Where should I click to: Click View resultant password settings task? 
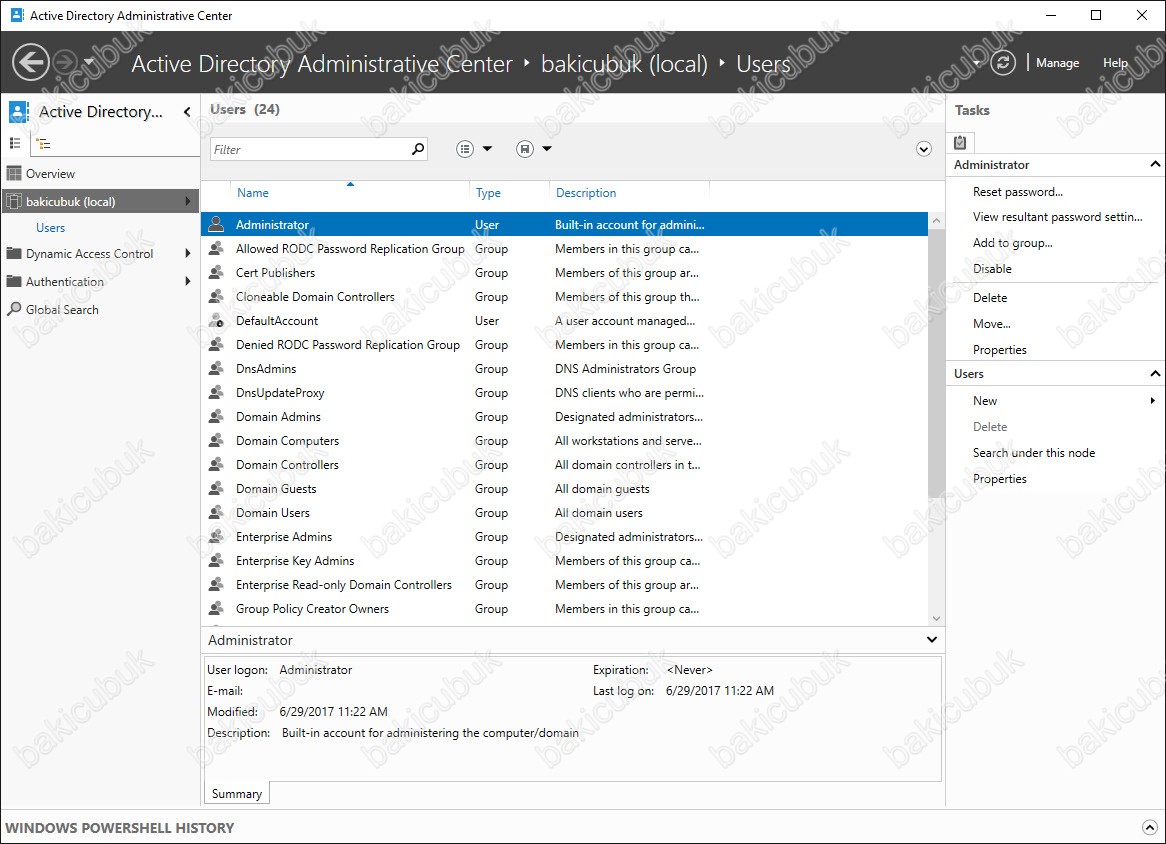tap(1057, 217)
